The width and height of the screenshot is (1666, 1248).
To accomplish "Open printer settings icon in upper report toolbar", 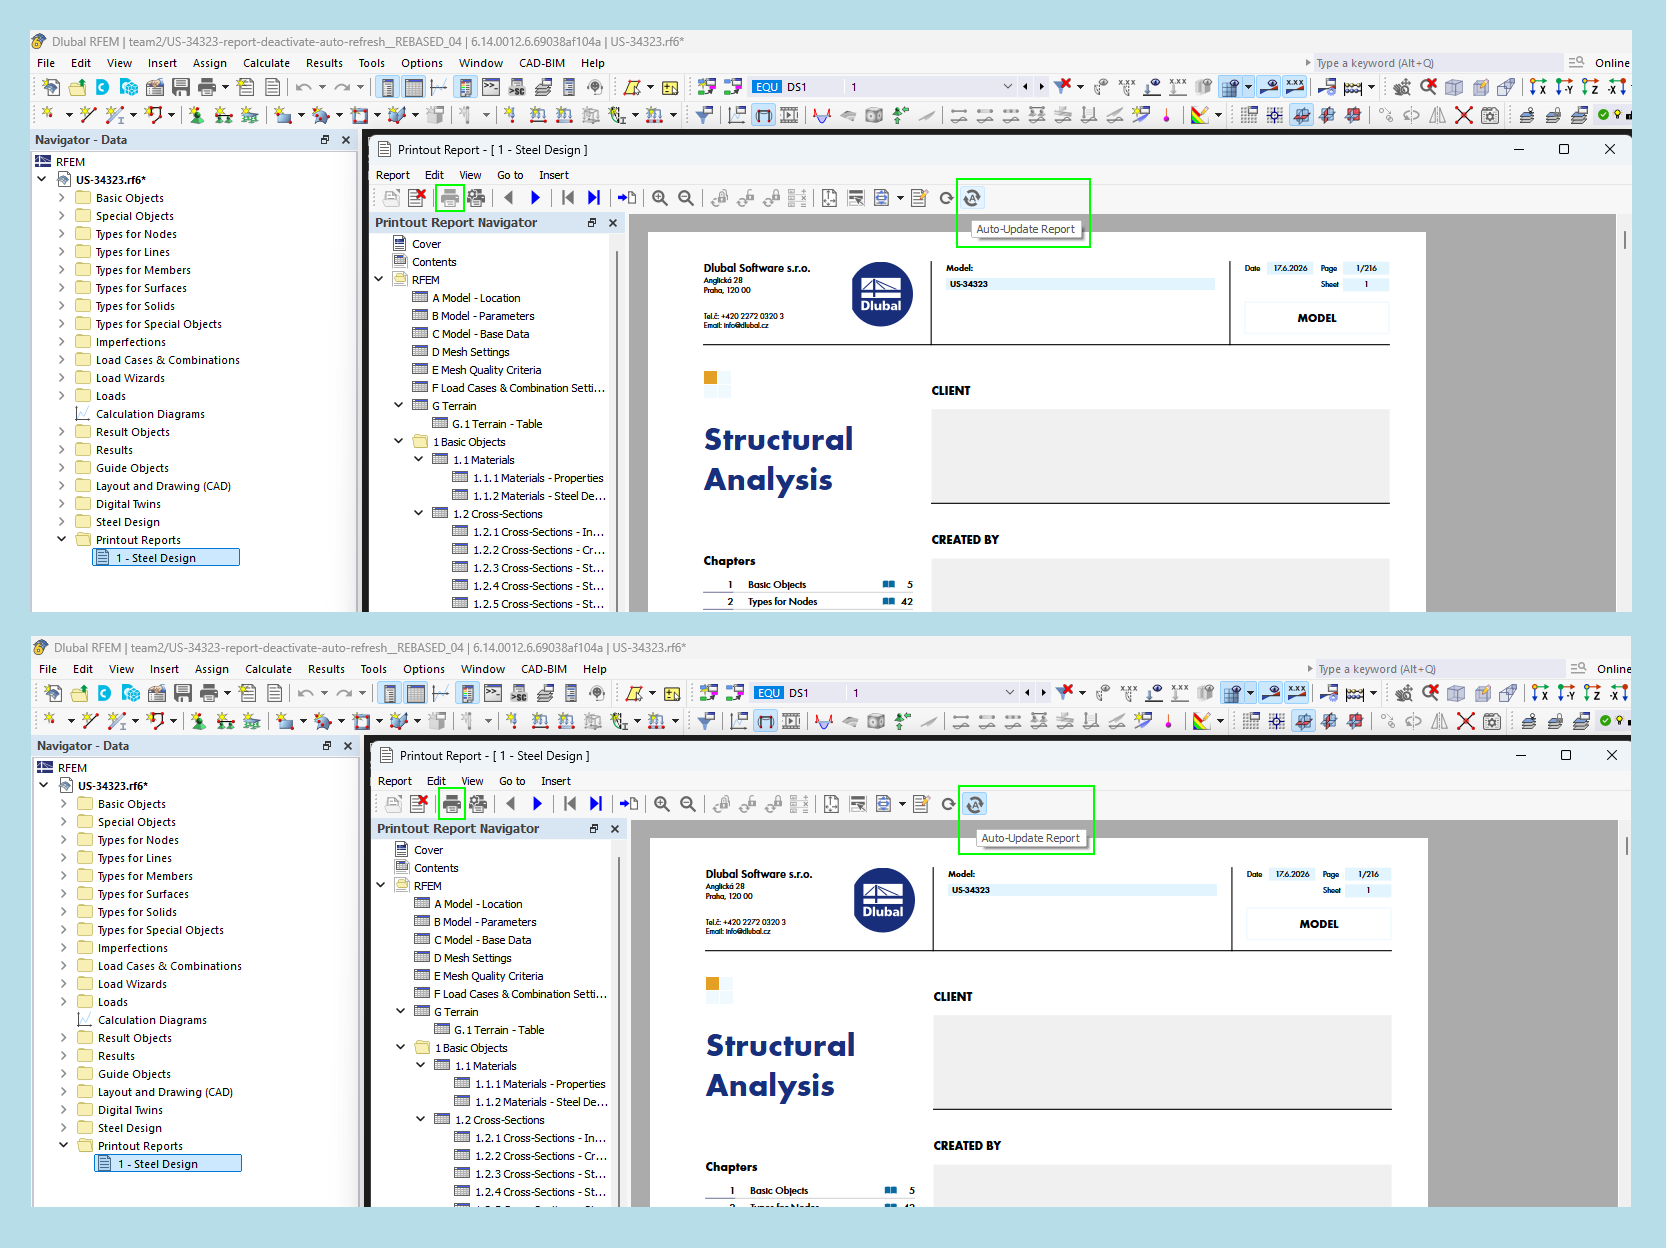I will 476,198.
